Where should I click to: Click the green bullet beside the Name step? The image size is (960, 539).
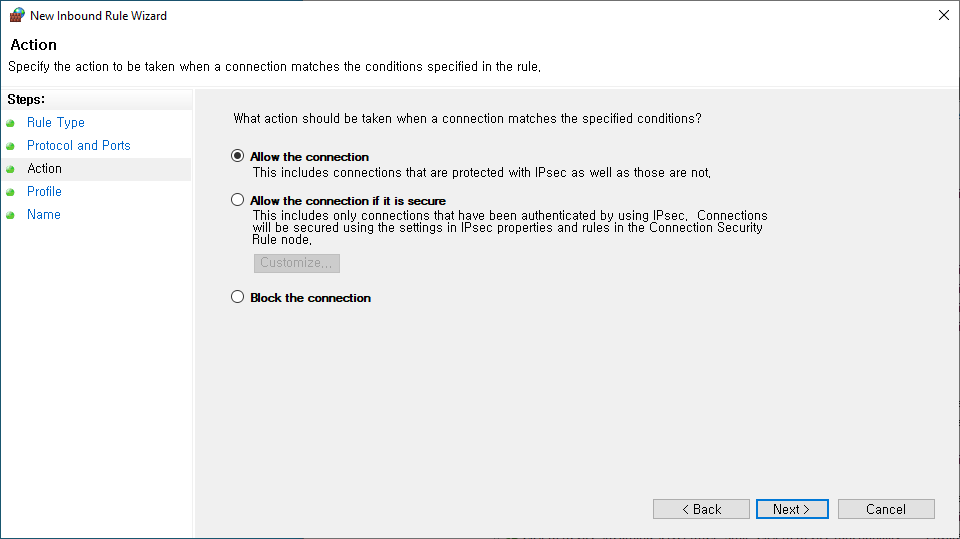[x=10, y=215]
